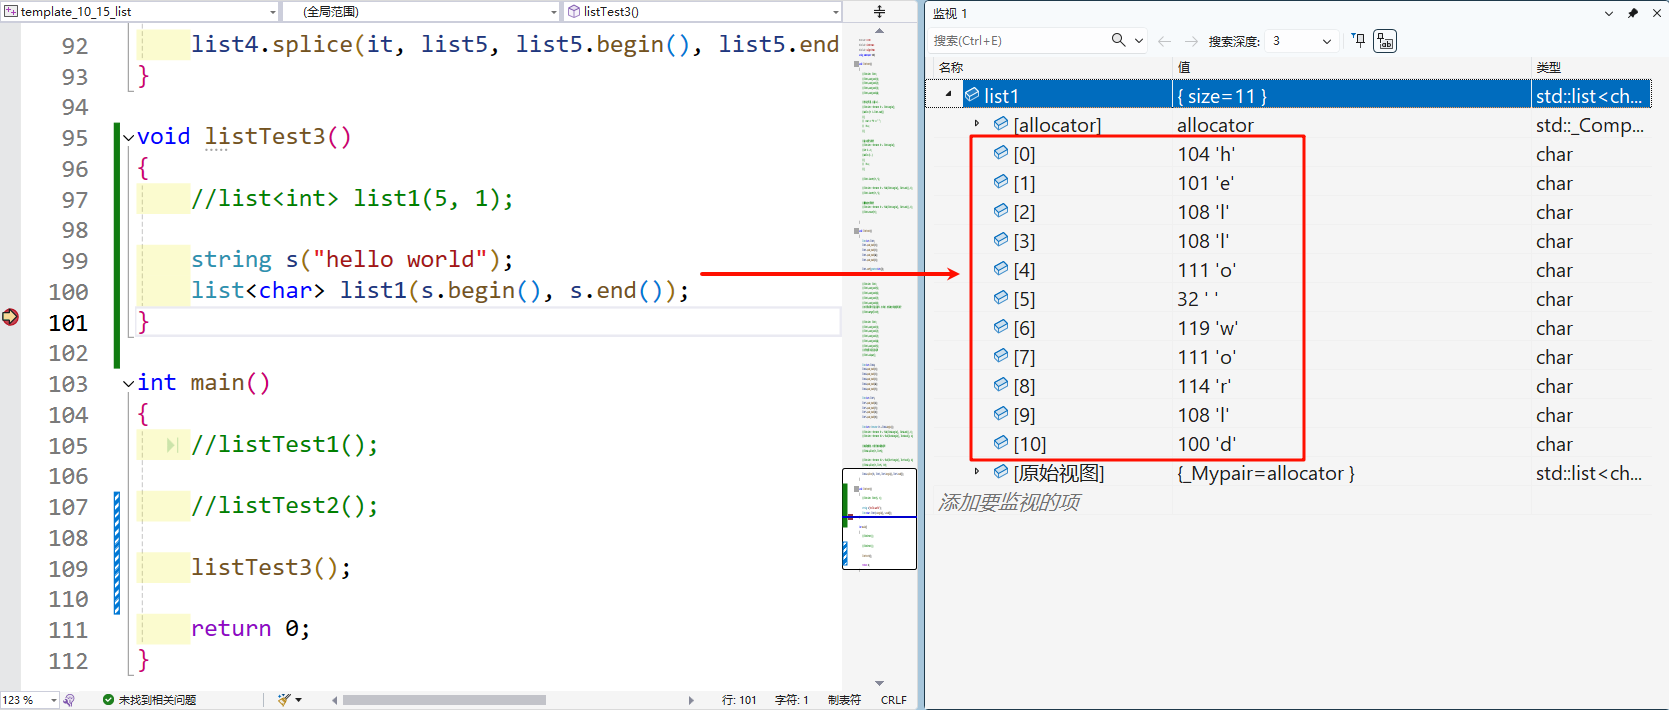Click the cube icon beside element [2]

point(1001,211)
